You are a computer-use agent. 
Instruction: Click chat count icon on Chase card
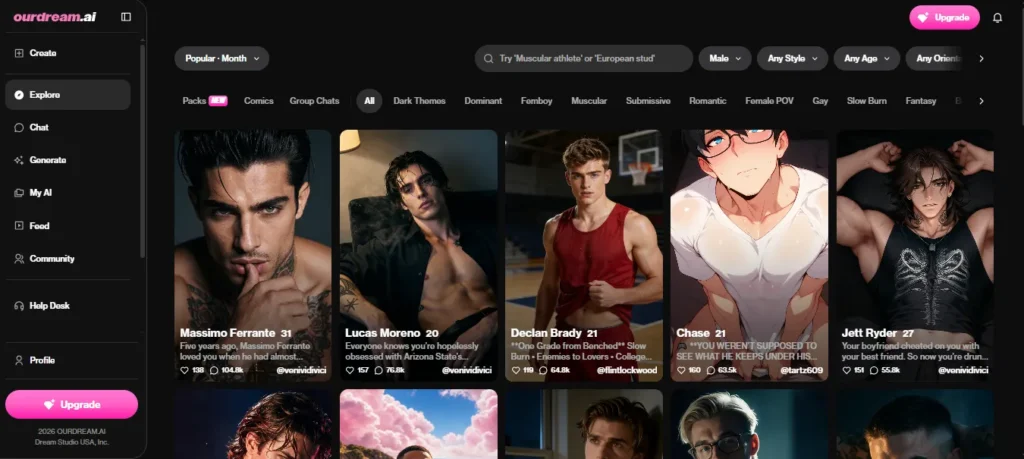click(711, 370)
